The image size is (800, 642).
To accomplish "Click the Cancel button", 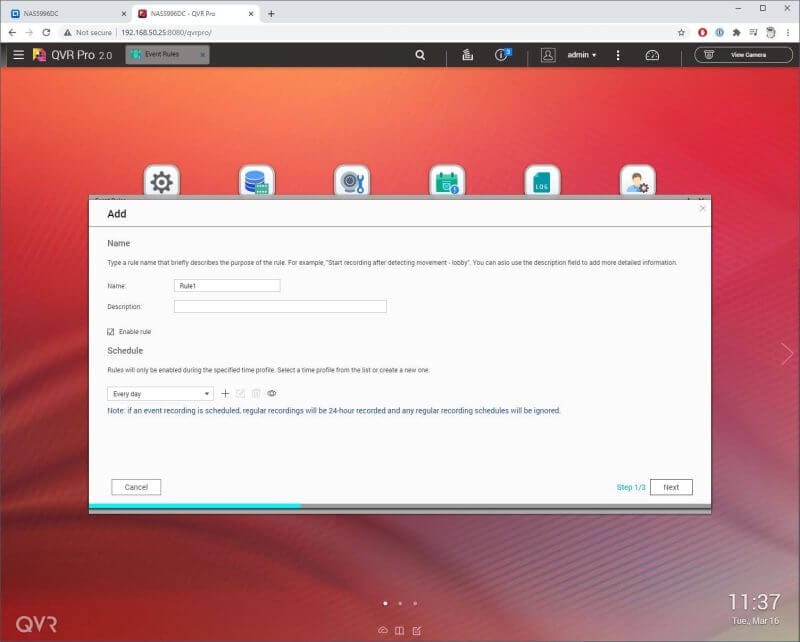I will pos(136,487).
